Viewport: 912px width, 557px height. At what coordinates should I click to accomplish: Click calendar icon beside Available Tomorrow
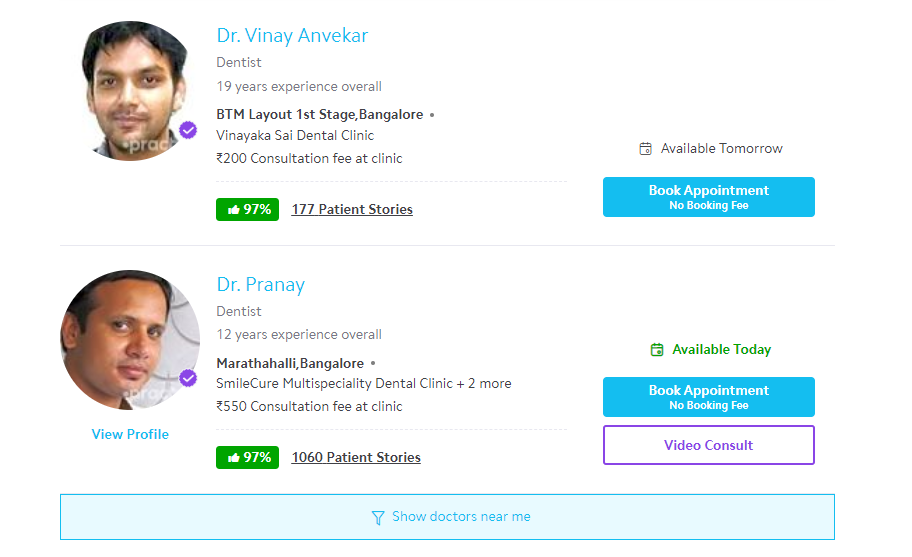pyautogui.click(x=646, y=149)
